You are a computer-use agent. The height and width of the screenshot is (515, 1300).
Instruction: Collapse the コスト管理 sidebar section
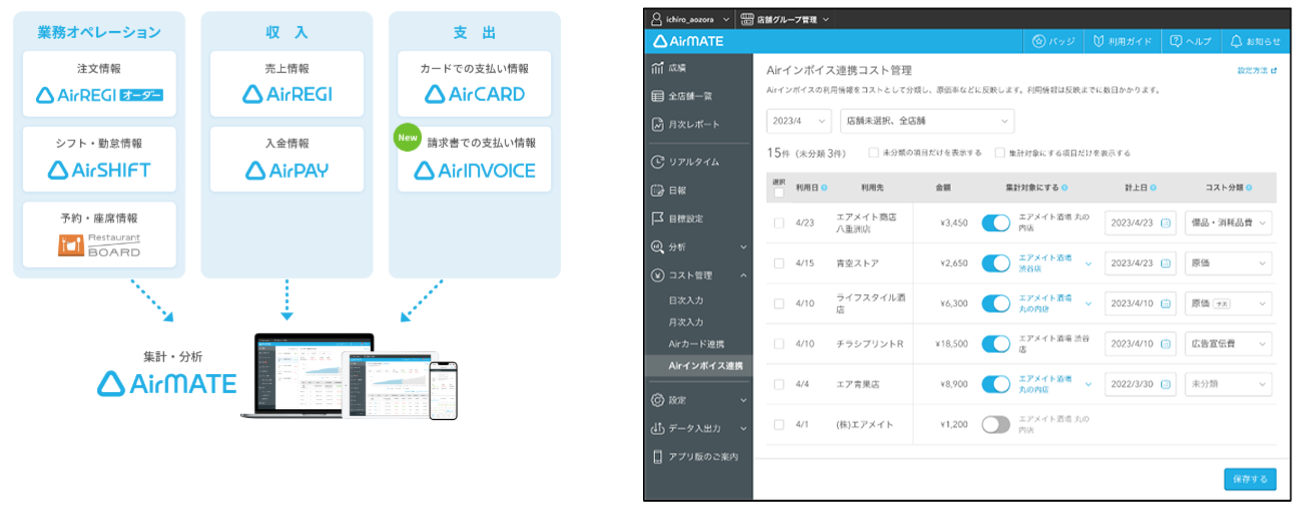pyautogui.click(x=698, y=274)
